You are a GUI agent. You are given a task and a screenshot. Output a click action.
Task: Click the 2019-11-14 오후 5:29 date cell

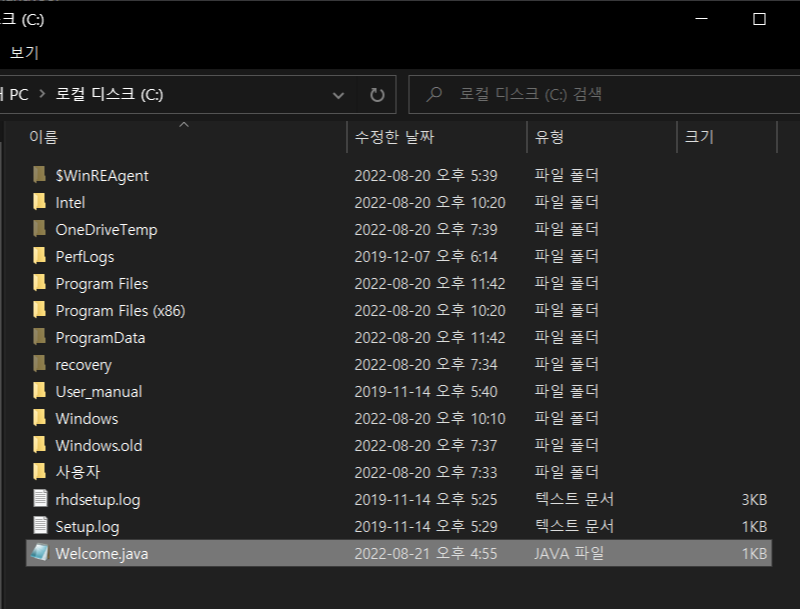point(426,526)
